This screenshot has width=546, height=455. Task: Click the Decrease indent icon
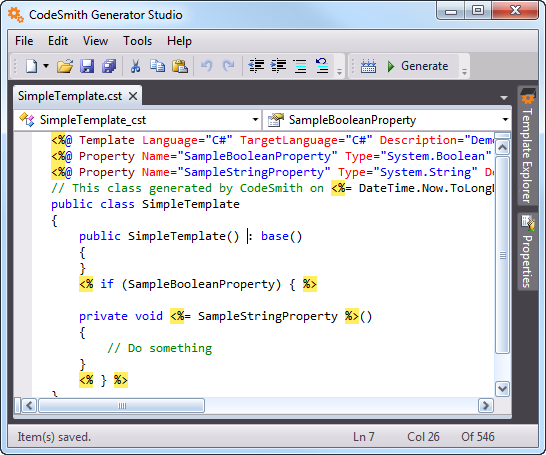pos(256,66)
